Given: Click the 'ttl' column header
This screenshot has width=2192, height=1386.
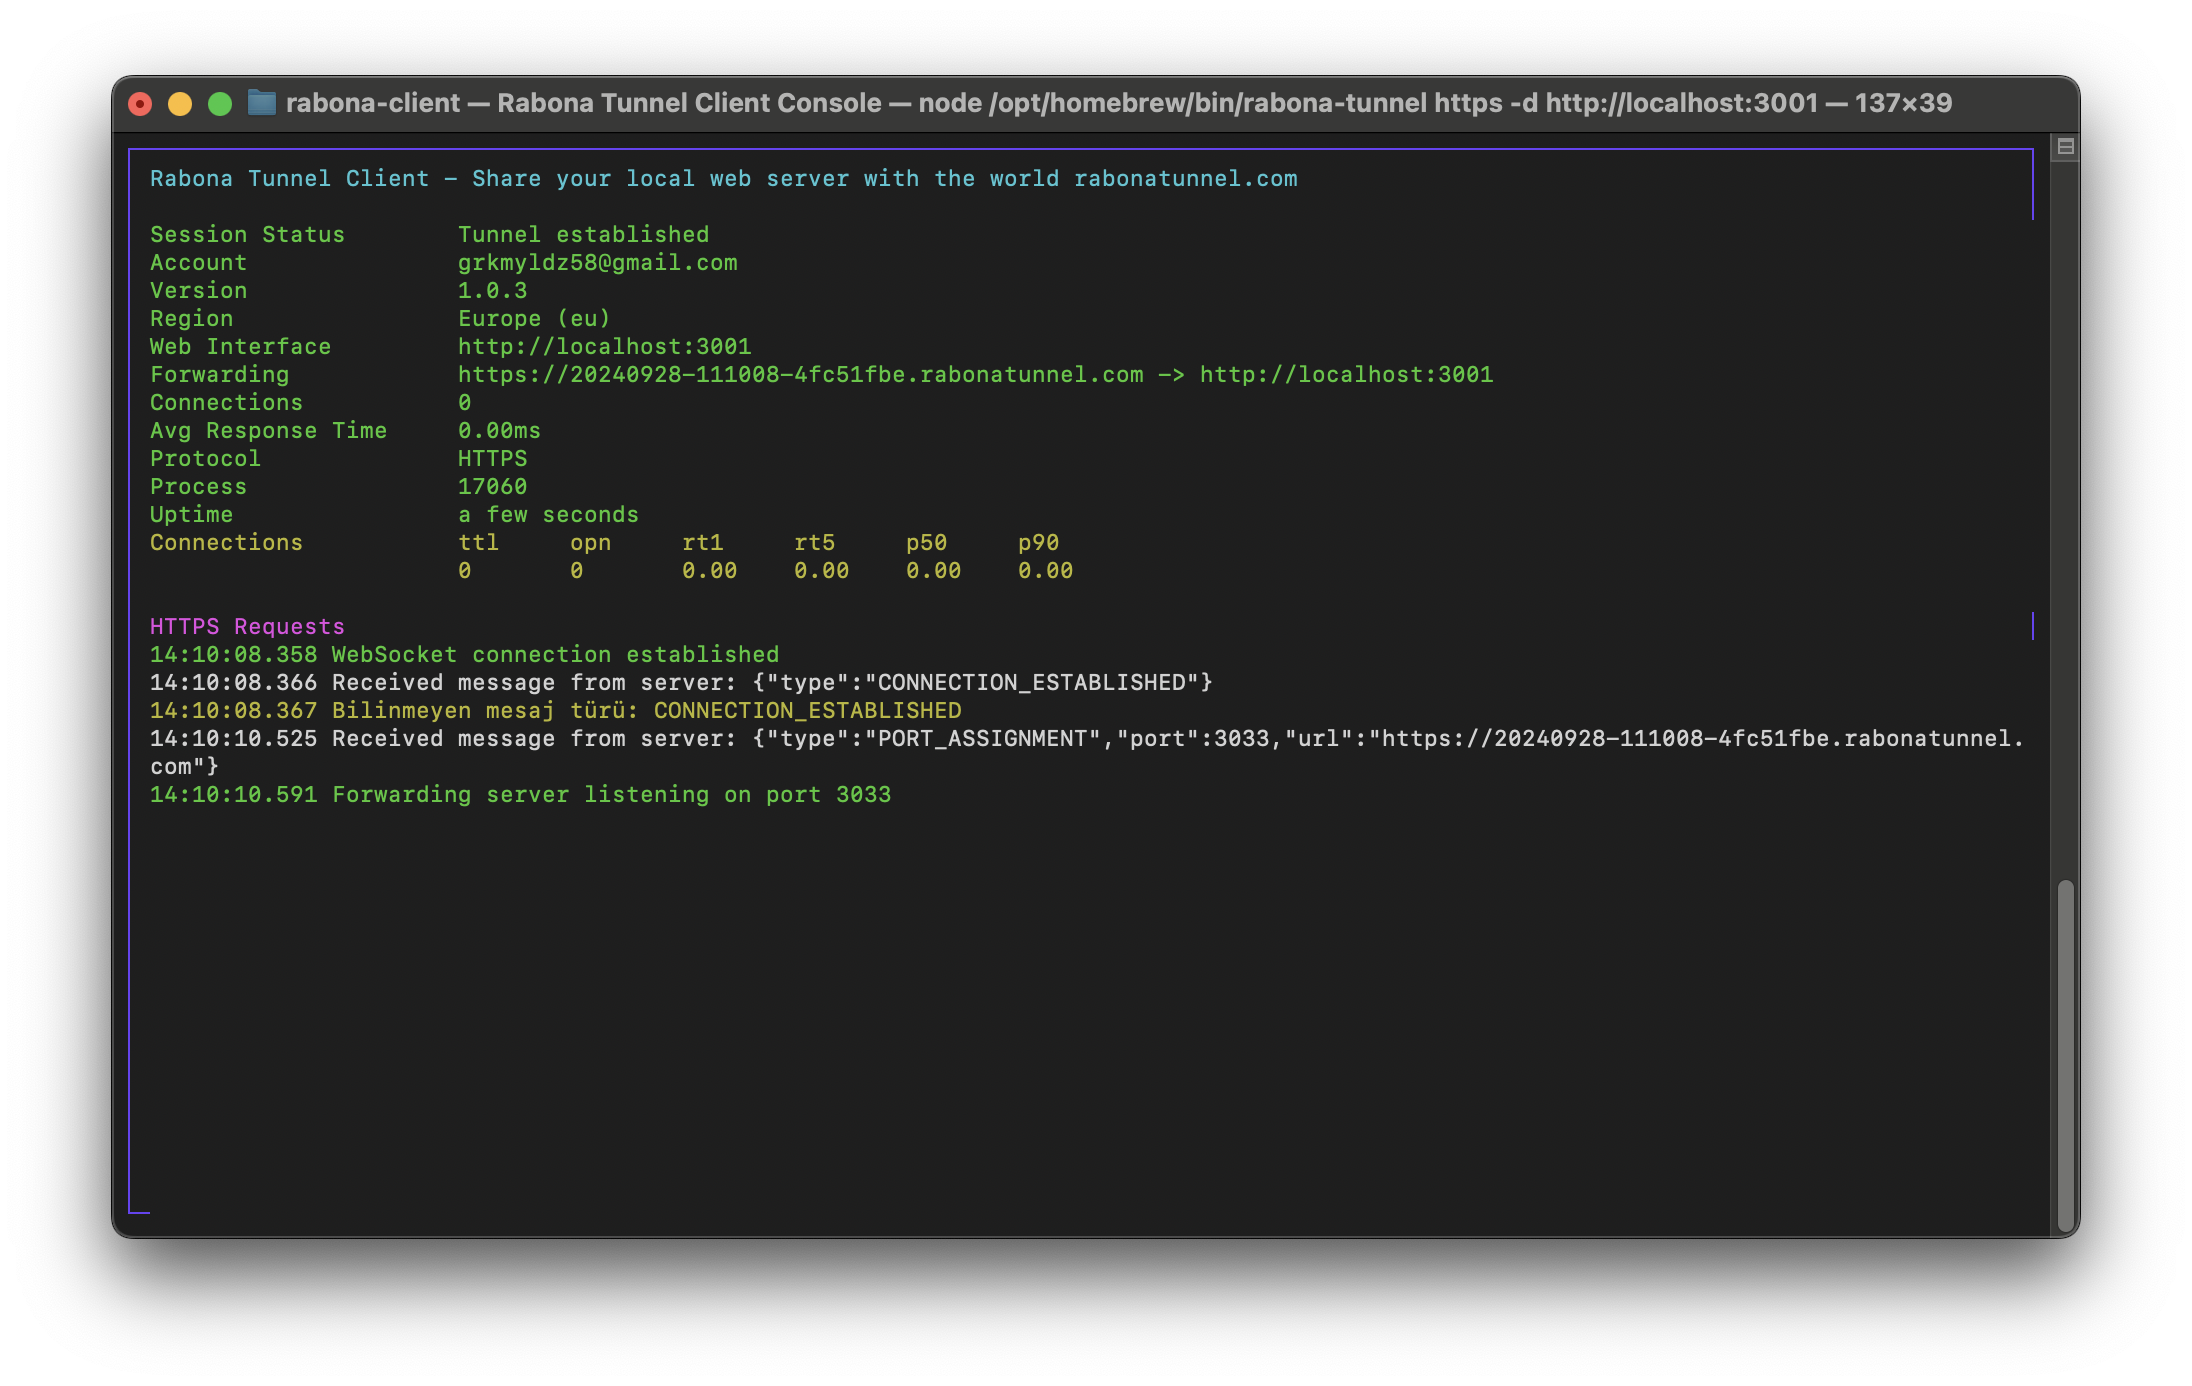Looking at the screenshot, I should (x=478, y=543).
